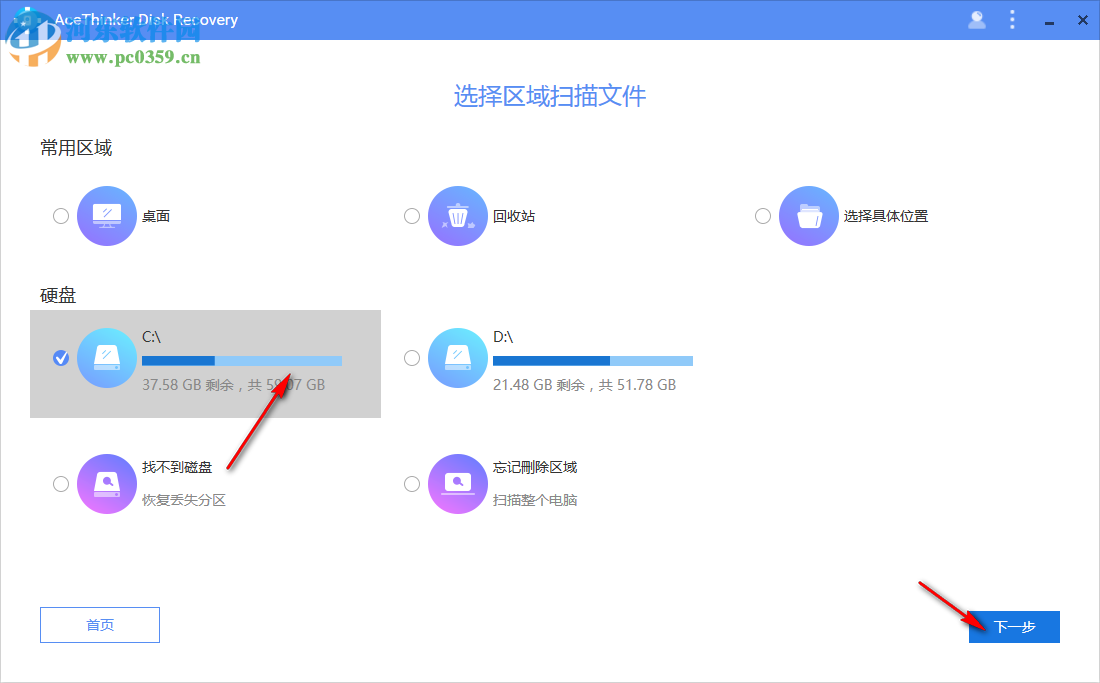Choose the 选择具体位置 radio option

point(763,215)
